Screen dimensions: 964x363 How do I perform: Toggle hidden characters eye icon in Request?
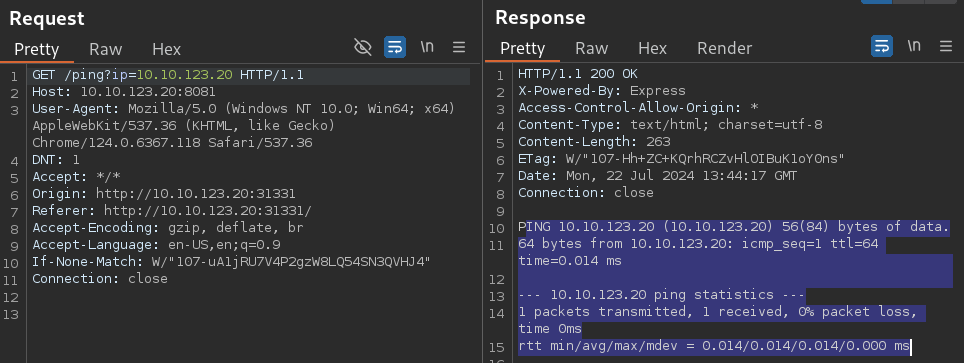(x=363, y=47)
